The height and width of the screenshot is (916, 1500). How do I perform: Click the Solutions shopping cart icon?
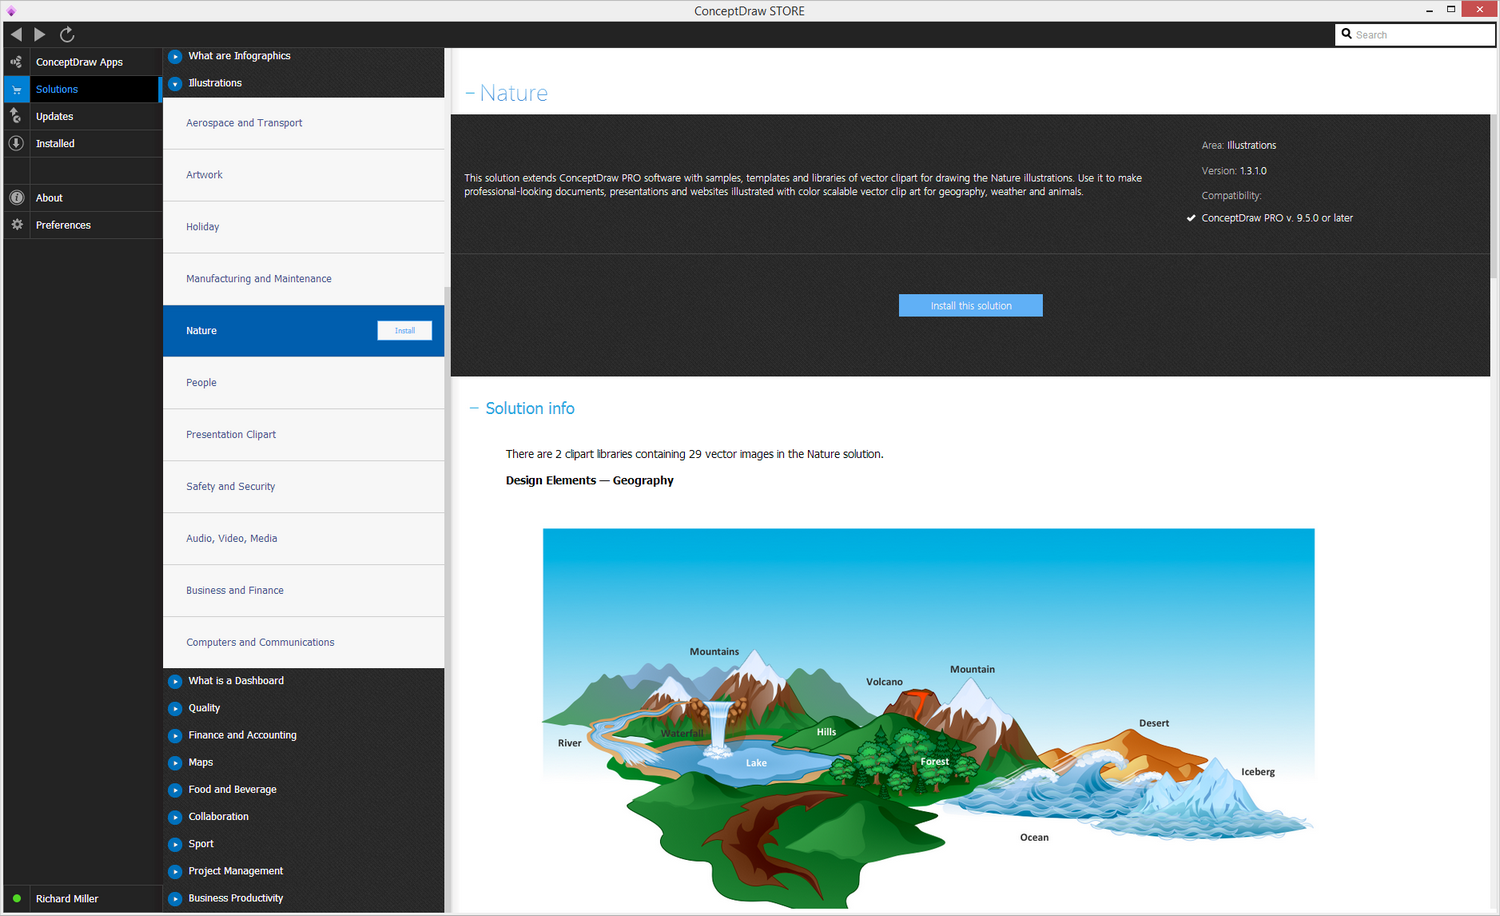16,89
